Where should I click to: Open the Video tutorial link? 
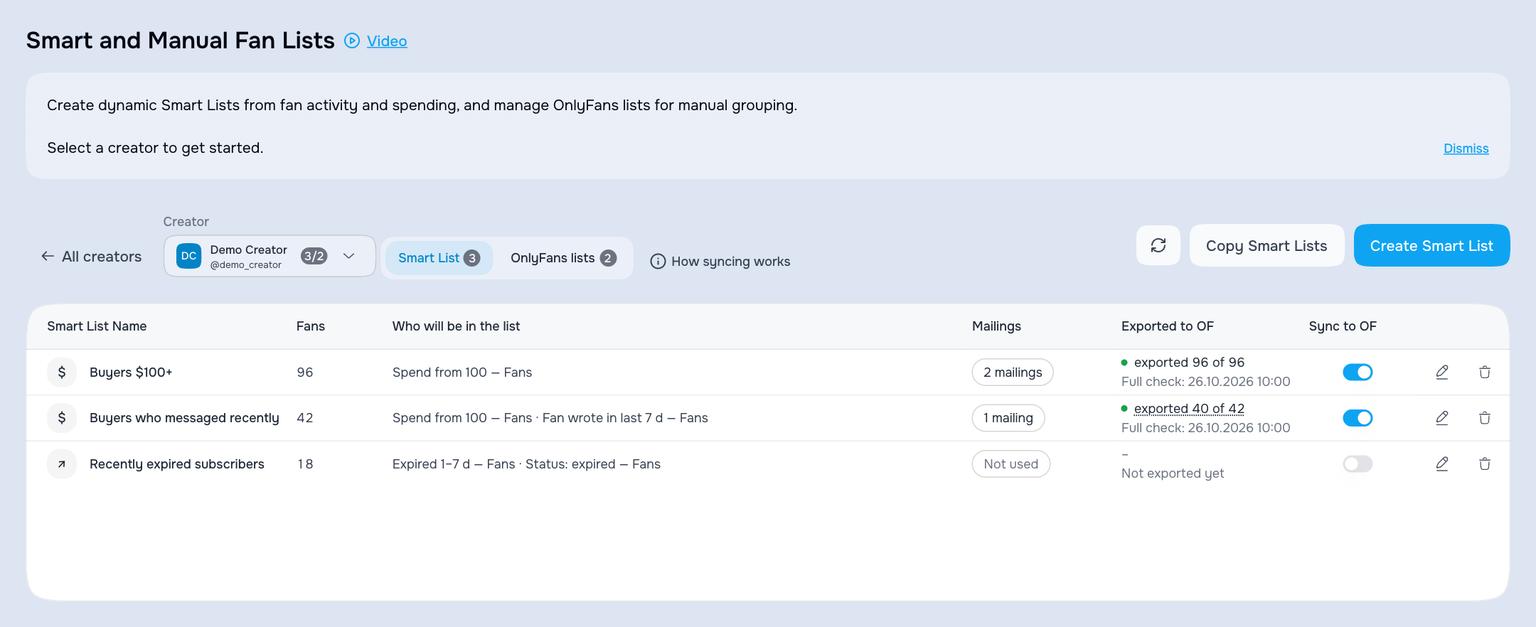(x=386, y=41)
